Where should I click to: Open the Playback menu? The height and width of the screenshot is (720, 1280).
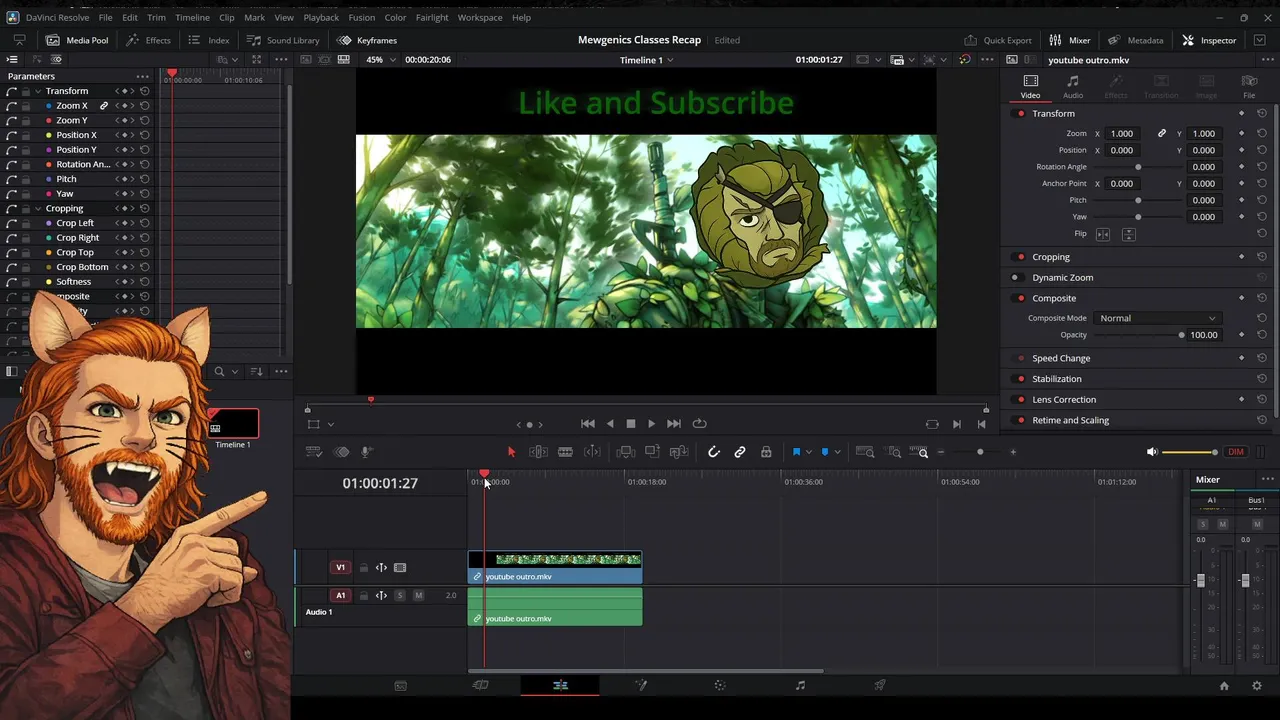click(321, 17)
